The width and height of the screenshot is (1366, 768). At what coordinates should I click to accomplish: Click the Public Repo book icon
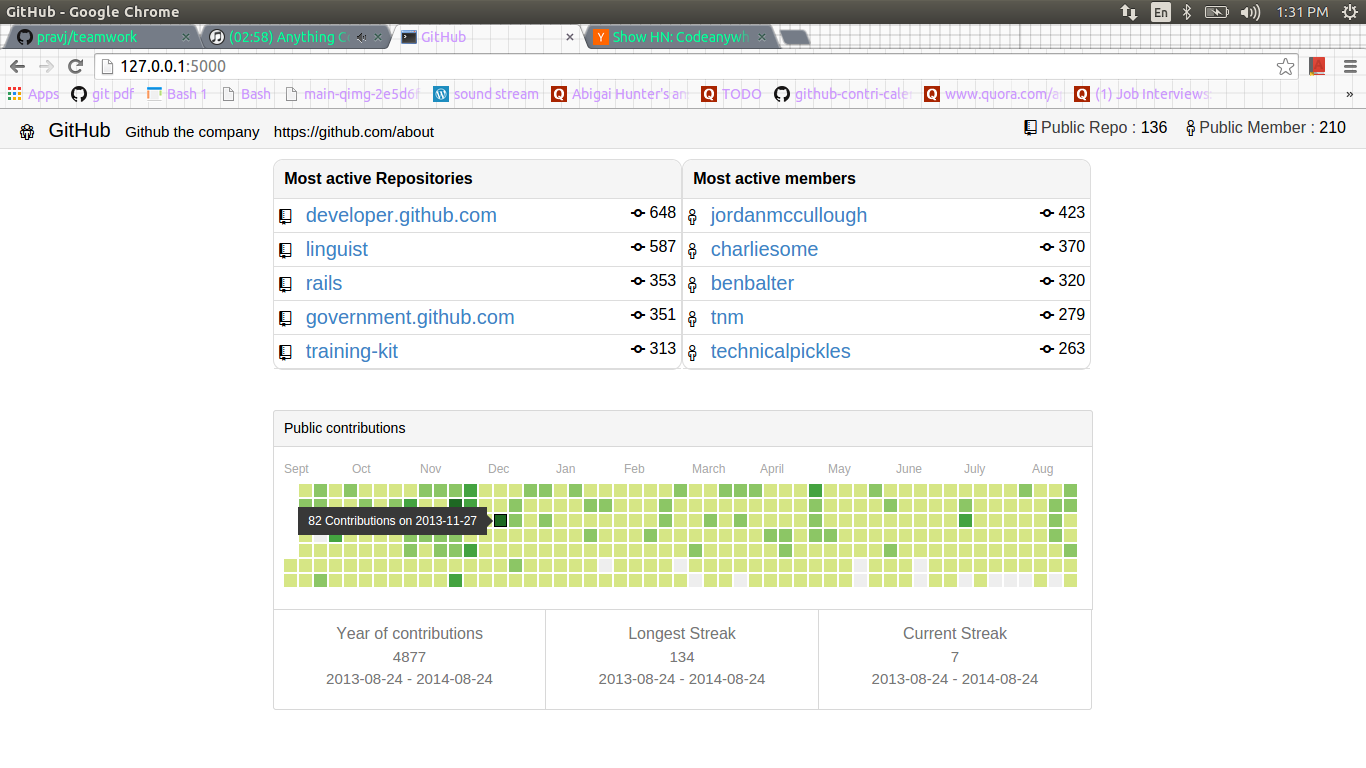coord(1030,128)
